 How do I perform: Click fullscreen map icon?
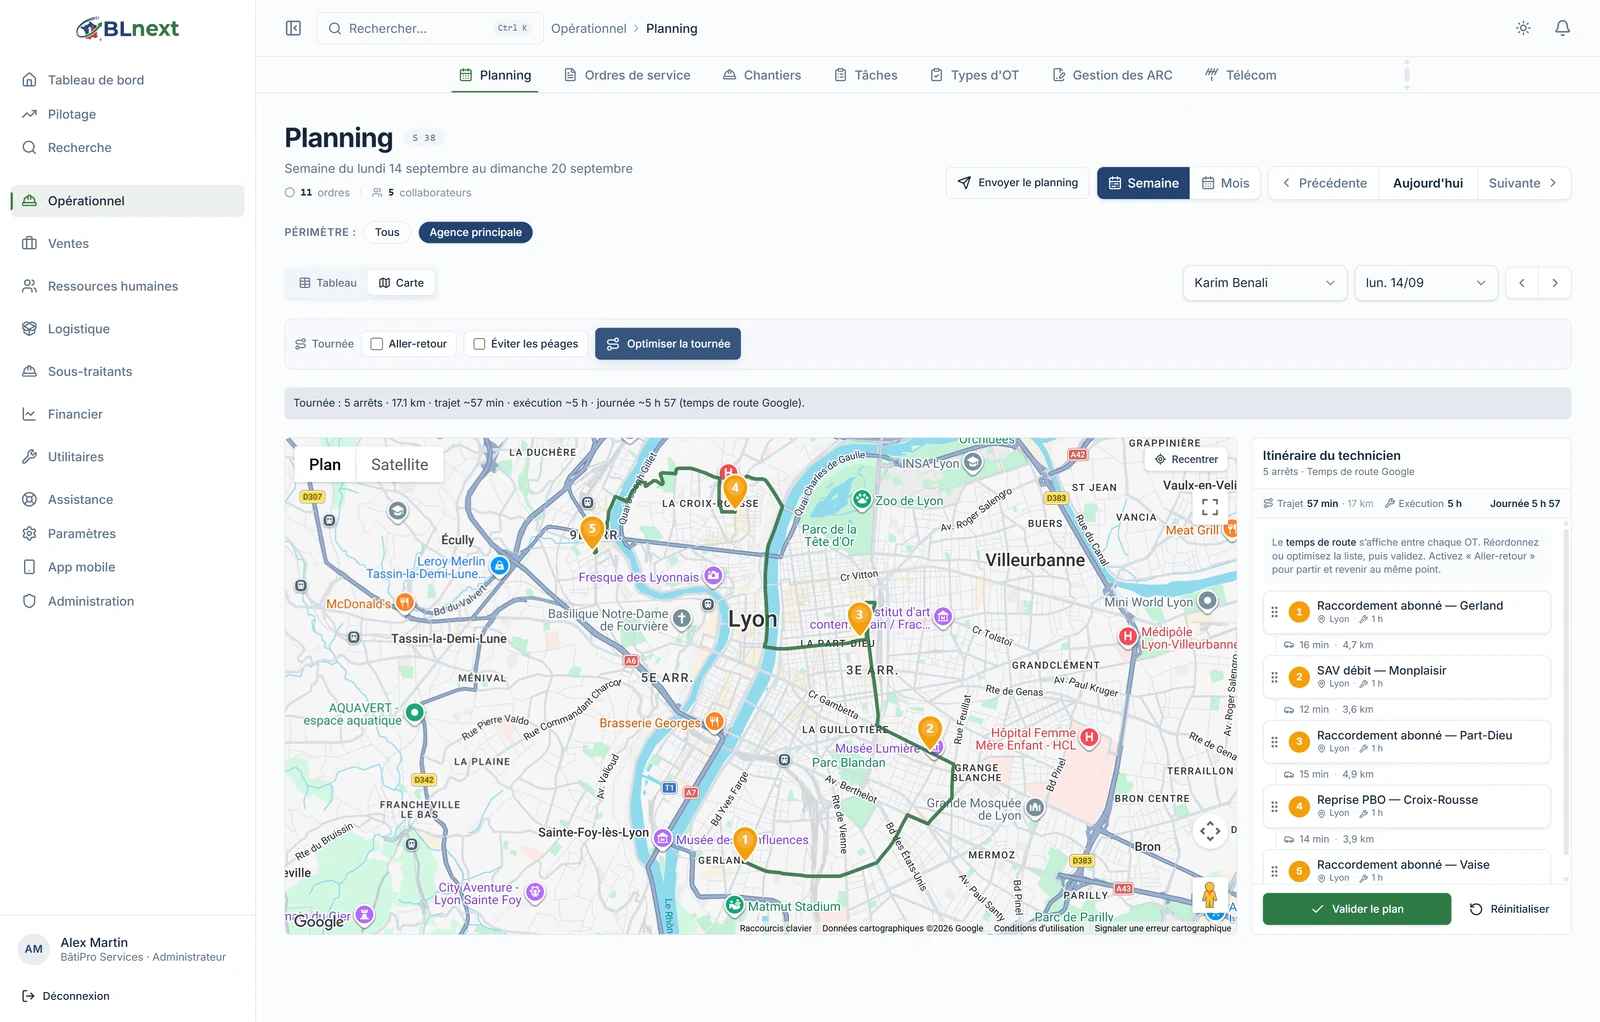(1210, 506)
